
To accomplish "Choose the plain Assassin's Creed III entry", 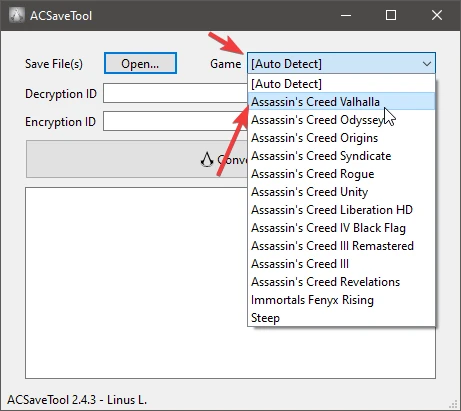I will 341,264.
